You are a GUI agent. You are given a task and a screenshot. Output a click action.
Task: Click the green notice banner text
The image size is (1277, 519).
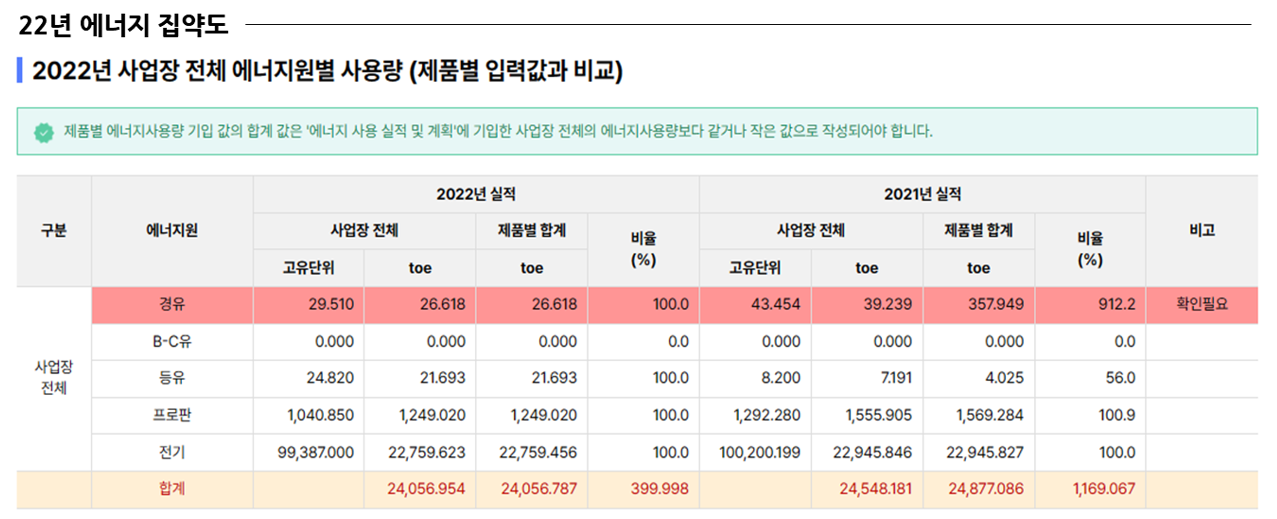(x=498, y=131)
